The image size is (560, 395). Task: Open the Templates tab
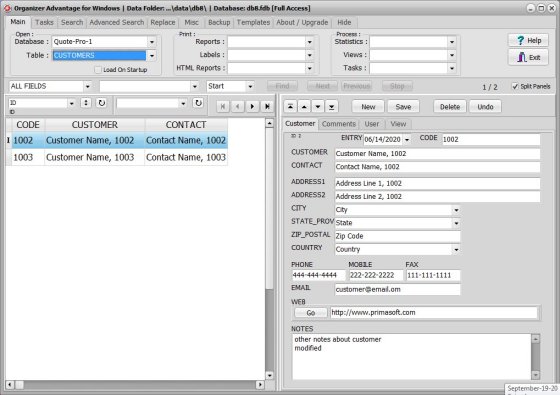pos(253,22)
